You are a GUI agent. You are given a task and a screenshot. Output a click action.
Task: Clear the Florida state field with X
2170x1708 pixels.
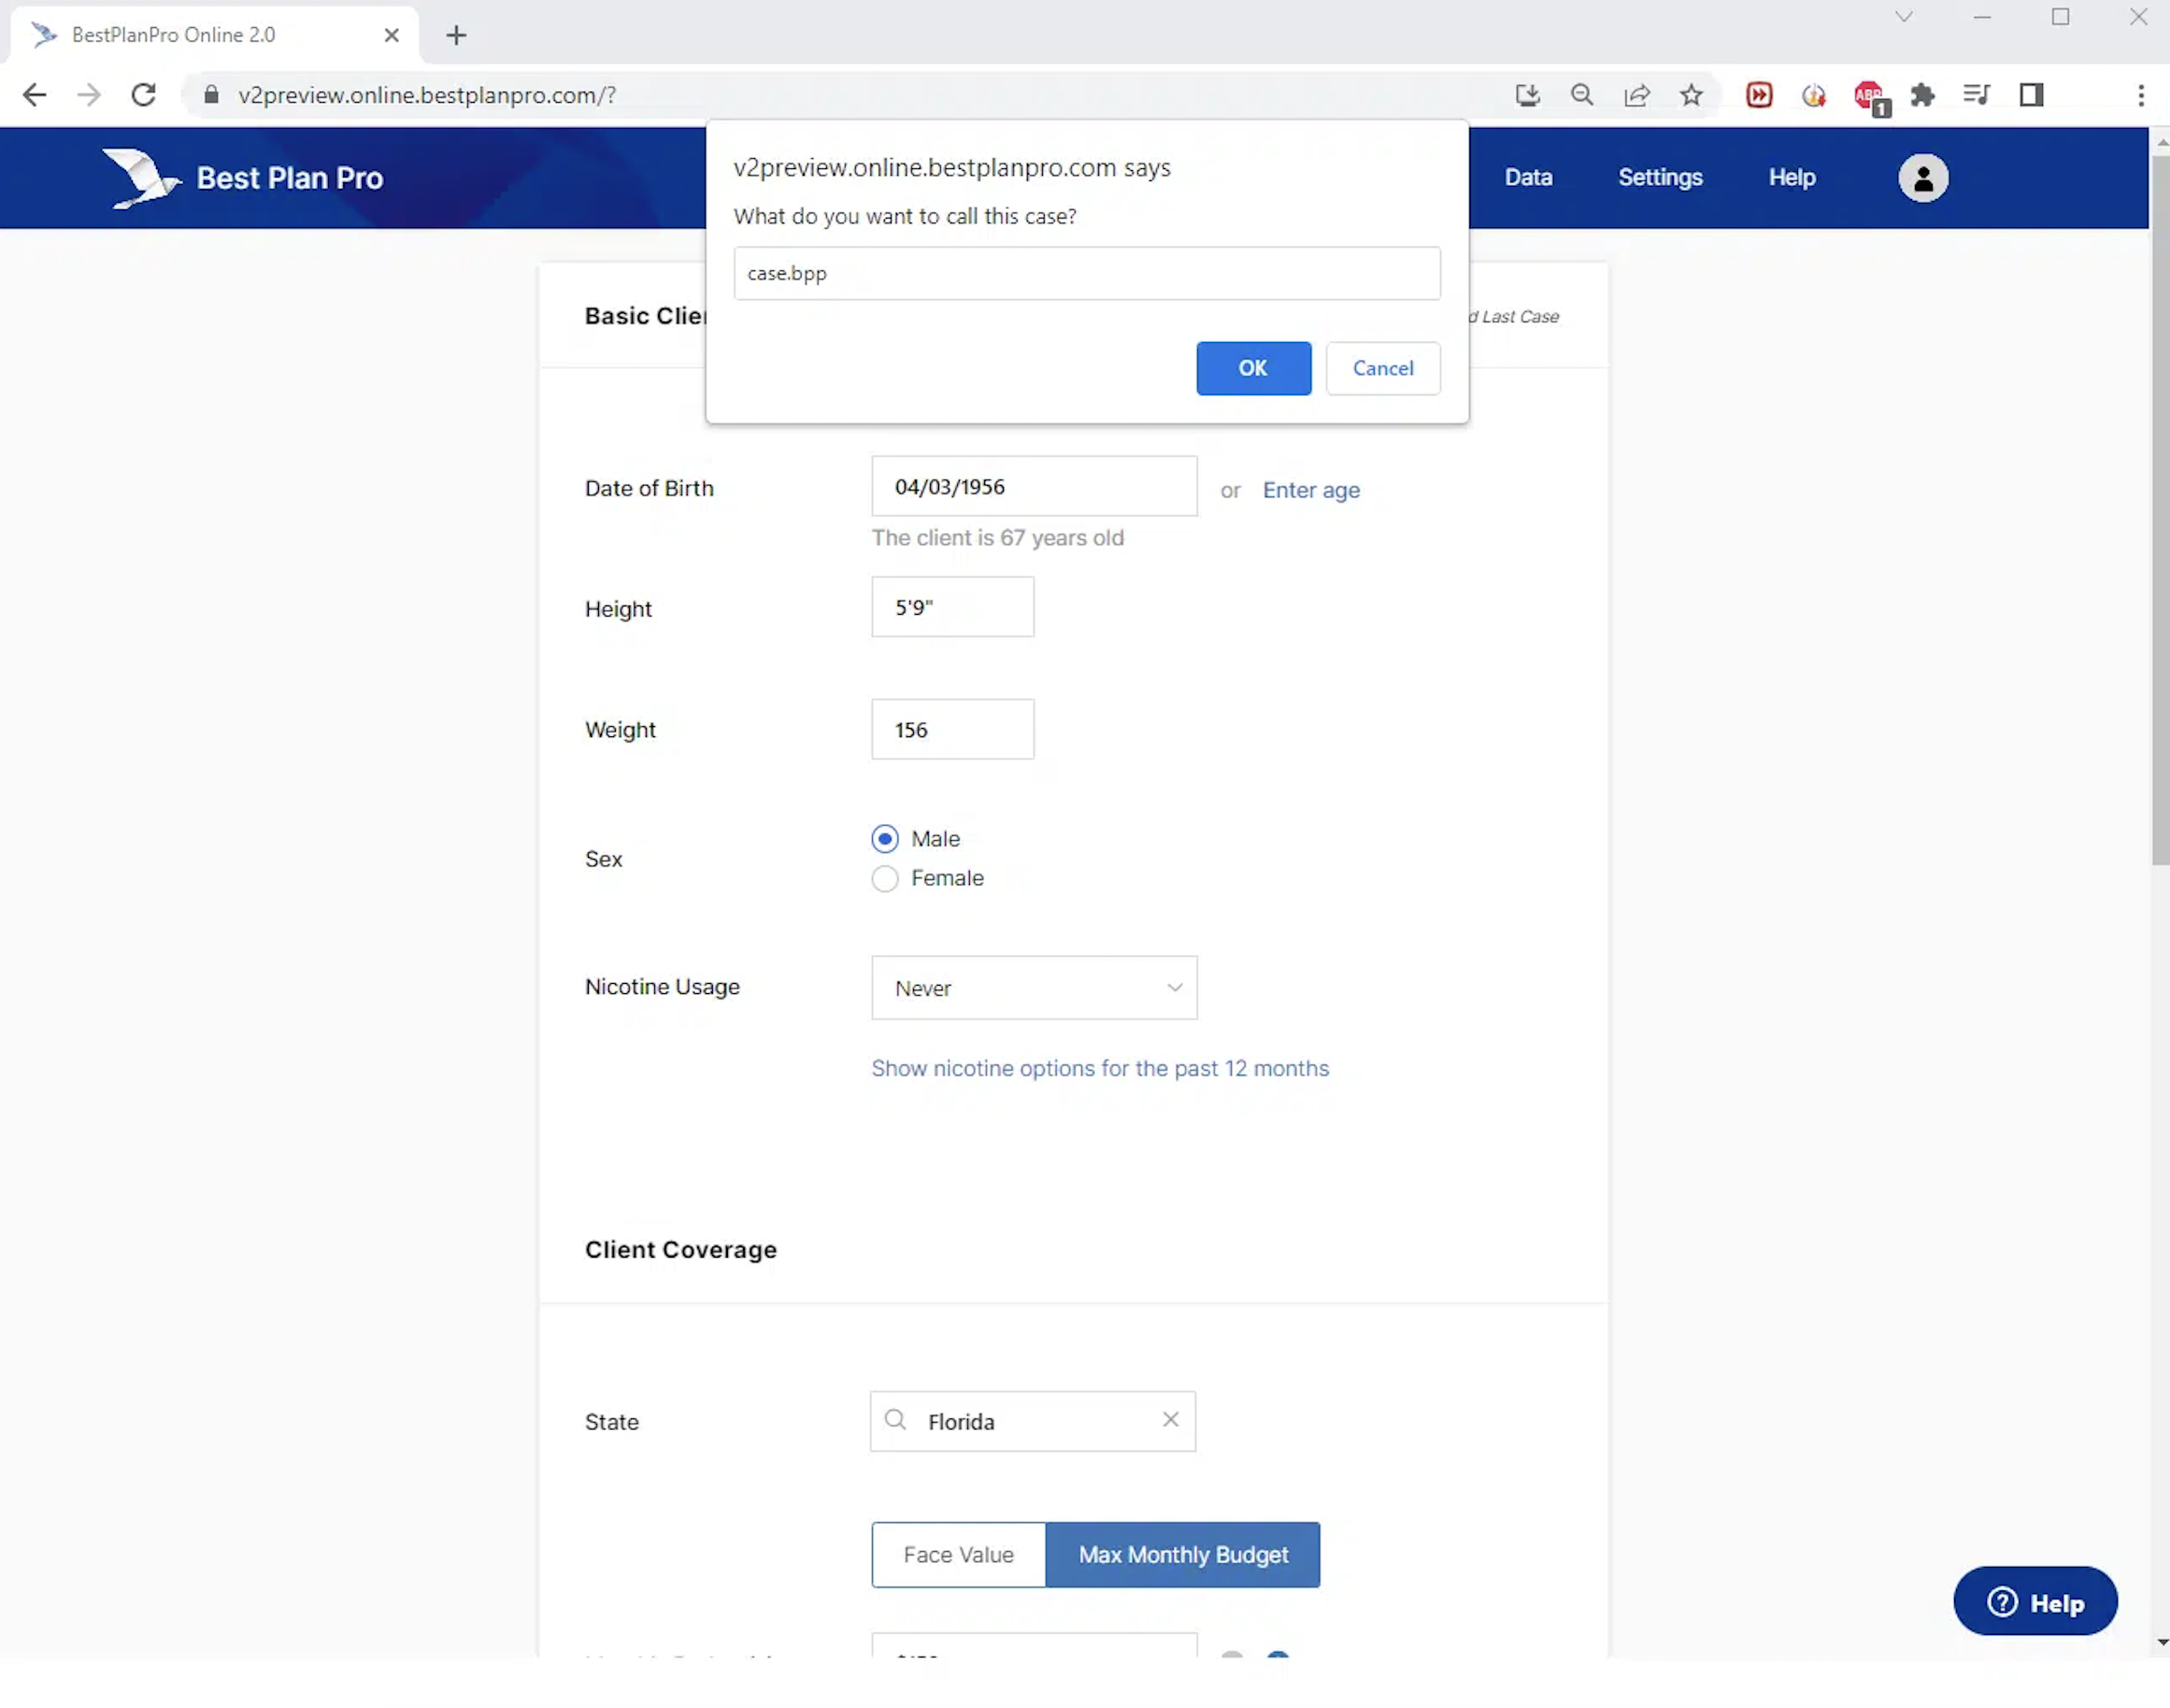tap(1170, 1419)
